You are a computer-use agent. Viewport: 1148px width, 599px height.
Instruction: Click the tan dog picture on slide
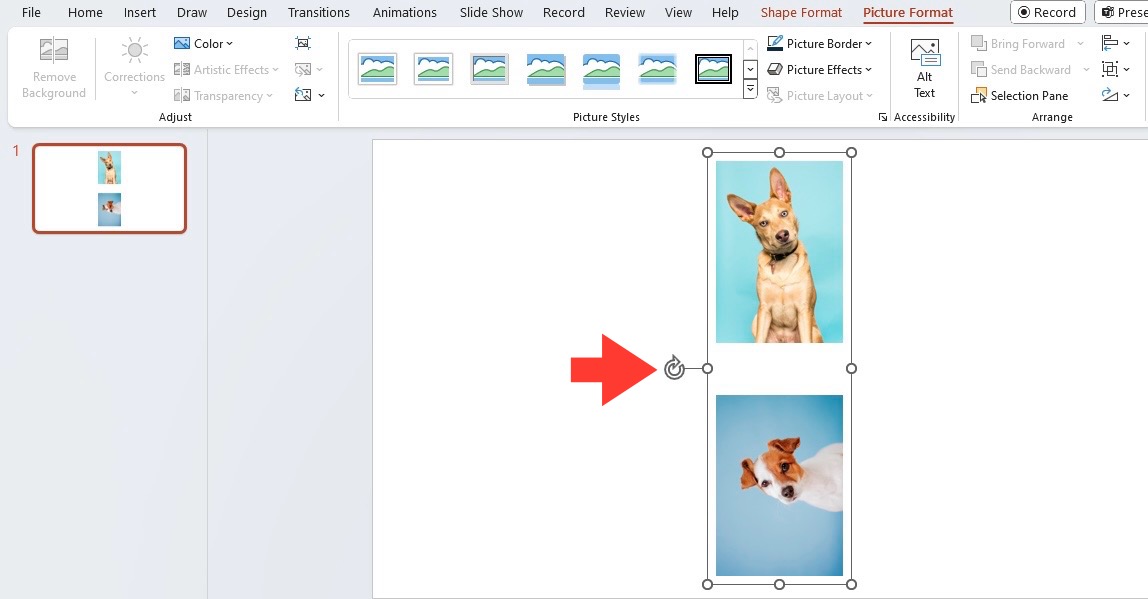coord(779,252)
